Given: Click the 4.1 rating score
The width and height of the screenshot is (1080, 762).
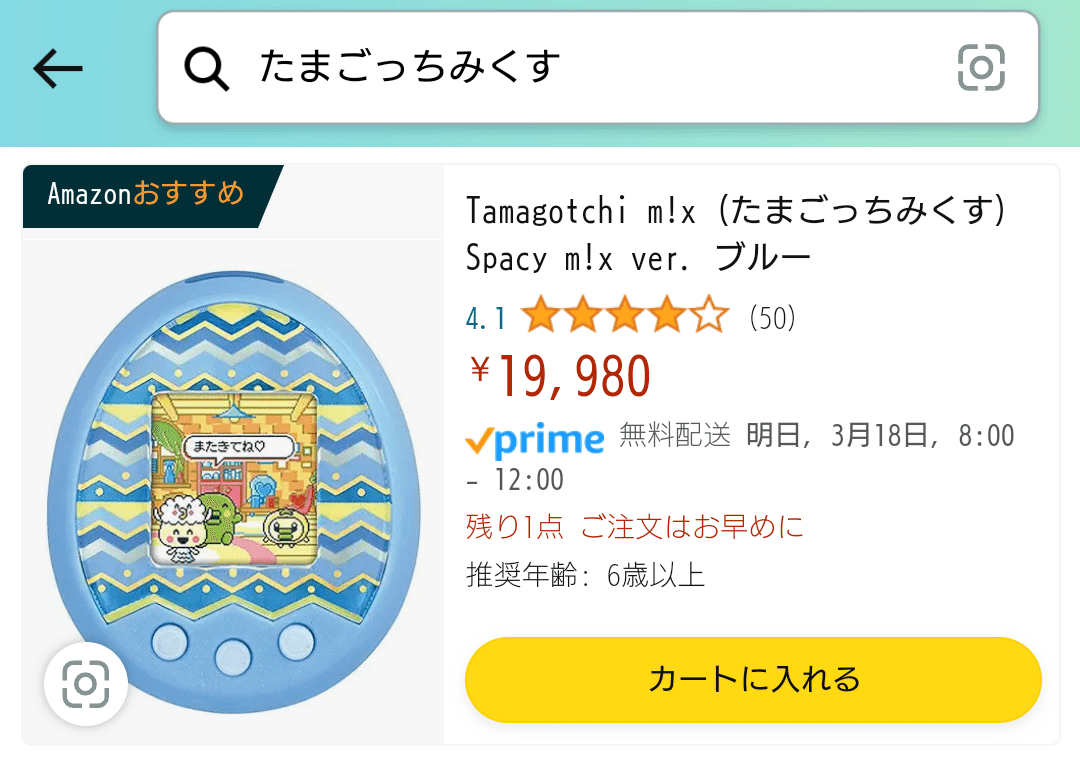Looking at the screenshot, I should [483, 316].
